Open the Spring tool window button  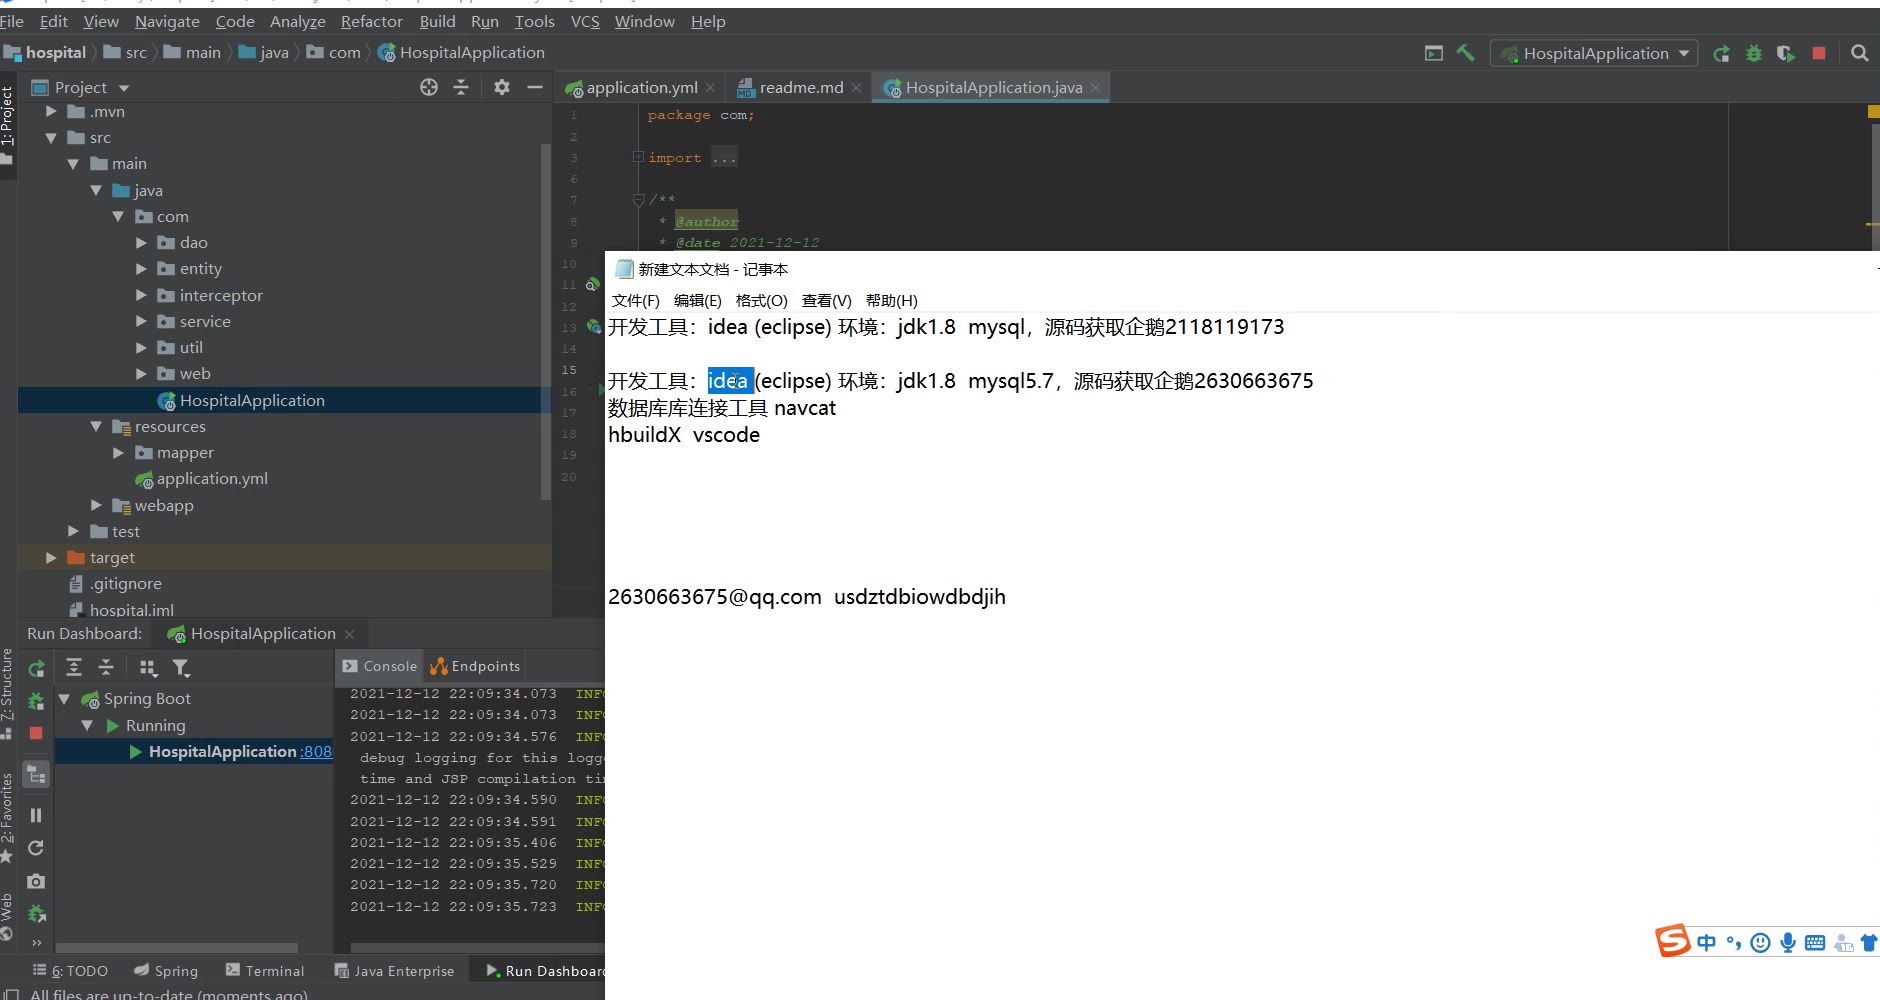pos(166,971)
